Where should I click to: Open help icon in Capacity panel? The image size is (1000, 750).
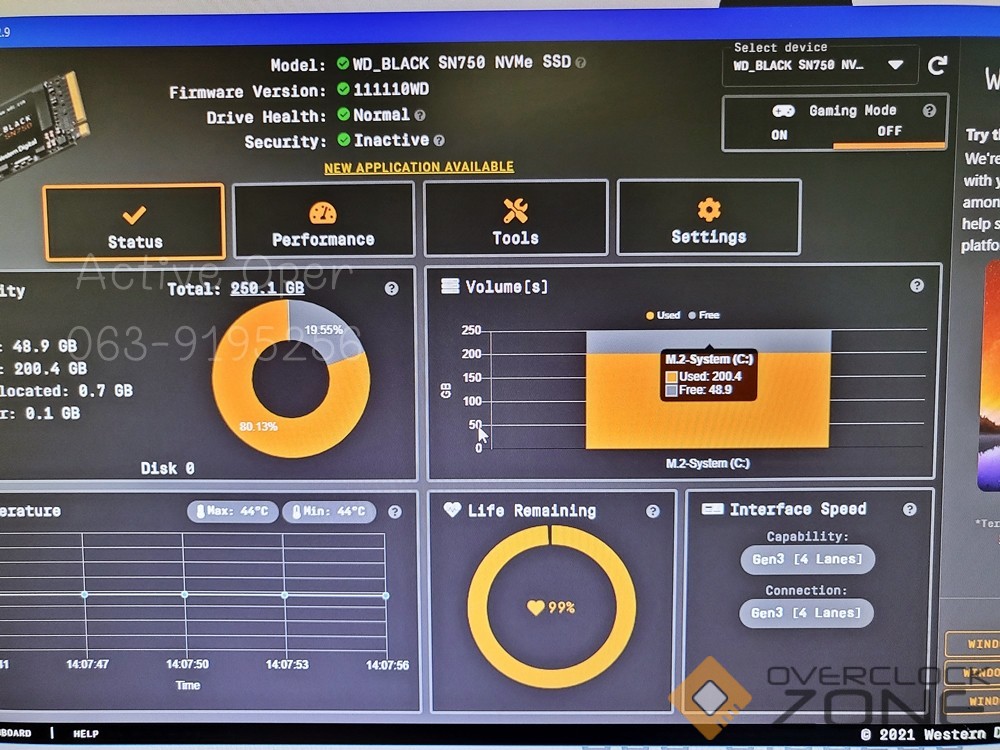coord(392,288)
